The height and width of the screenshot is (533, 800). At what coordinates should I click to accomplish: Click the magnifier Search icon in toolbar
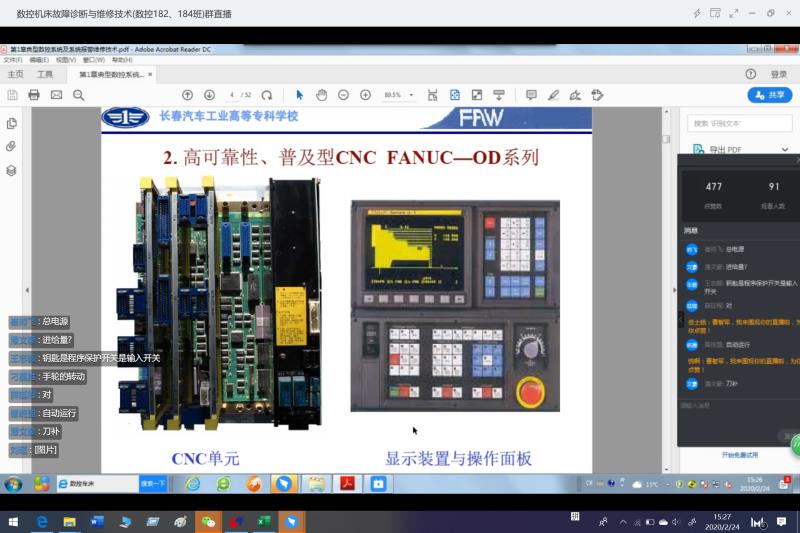tap(79, 95)
